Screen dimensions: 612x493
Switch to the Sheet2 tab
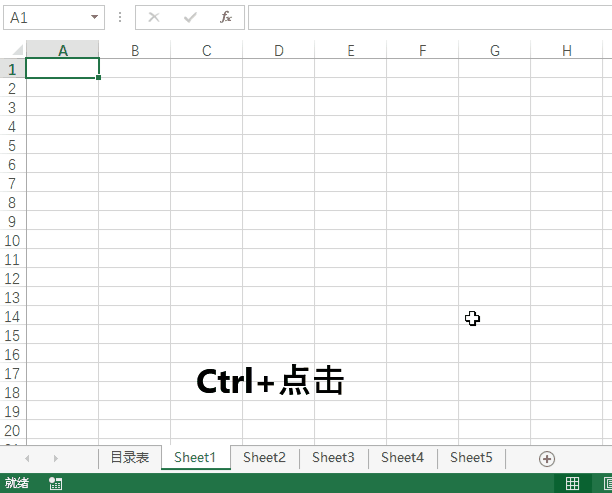tap(264, 458)
